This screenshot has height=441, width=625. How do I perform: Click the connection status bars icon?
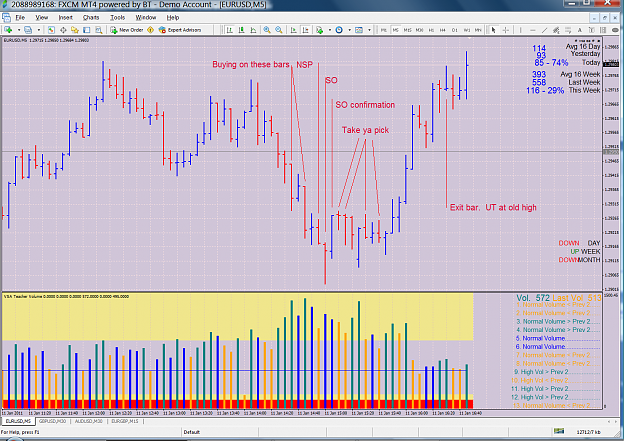point(559,431)
